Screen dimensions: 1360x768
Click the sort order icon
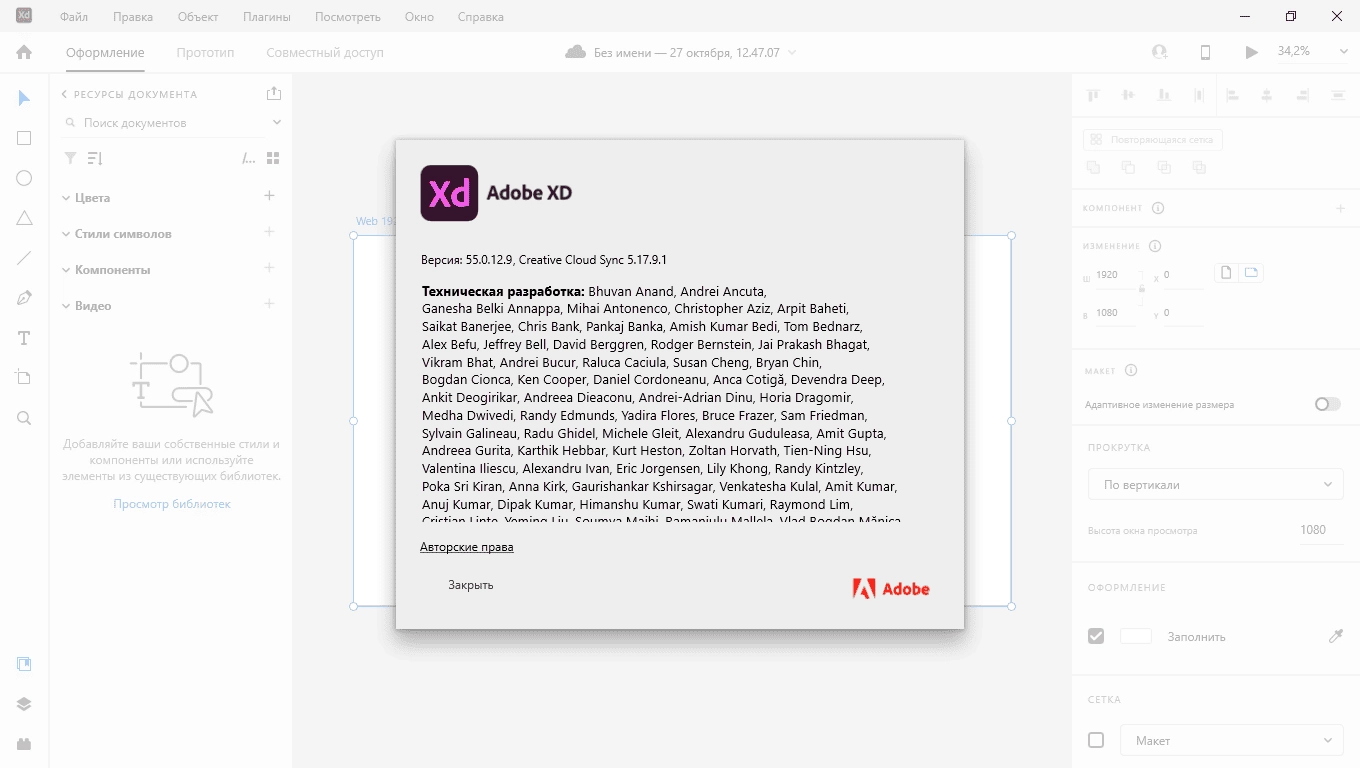click(x=95, y=158)
